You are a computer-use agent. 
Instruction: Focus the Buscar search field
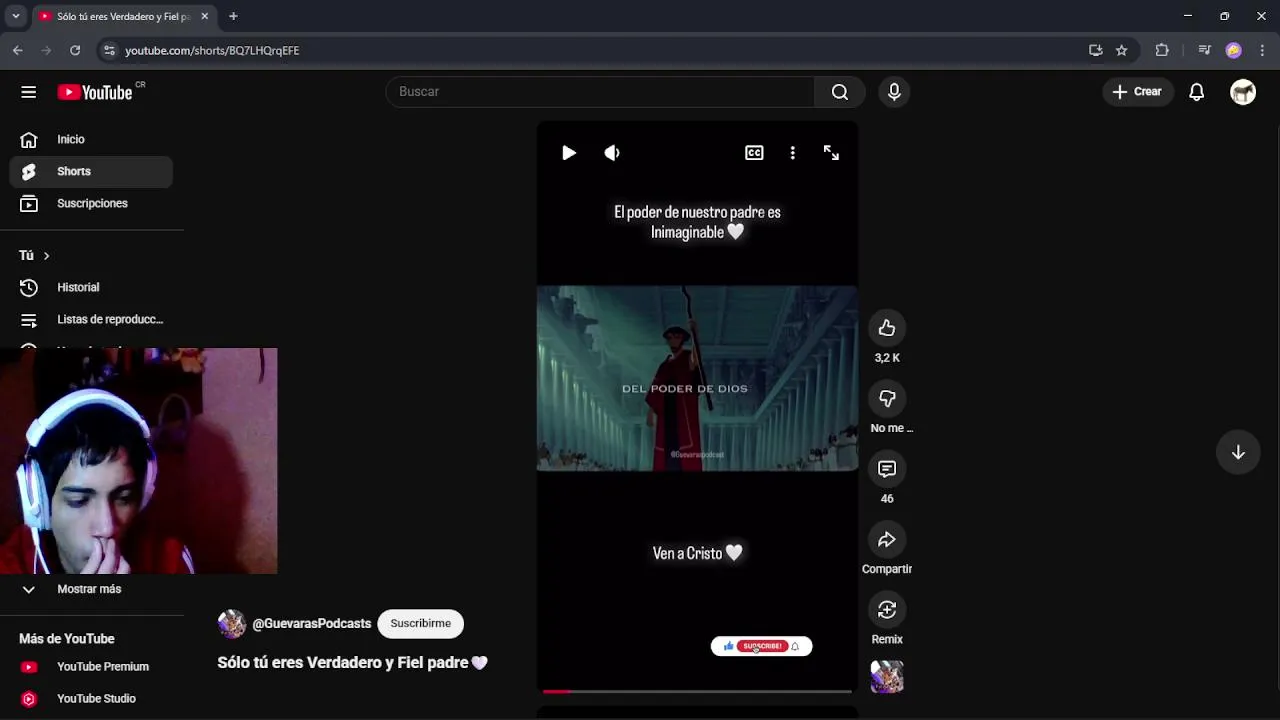tap(600, 92)
